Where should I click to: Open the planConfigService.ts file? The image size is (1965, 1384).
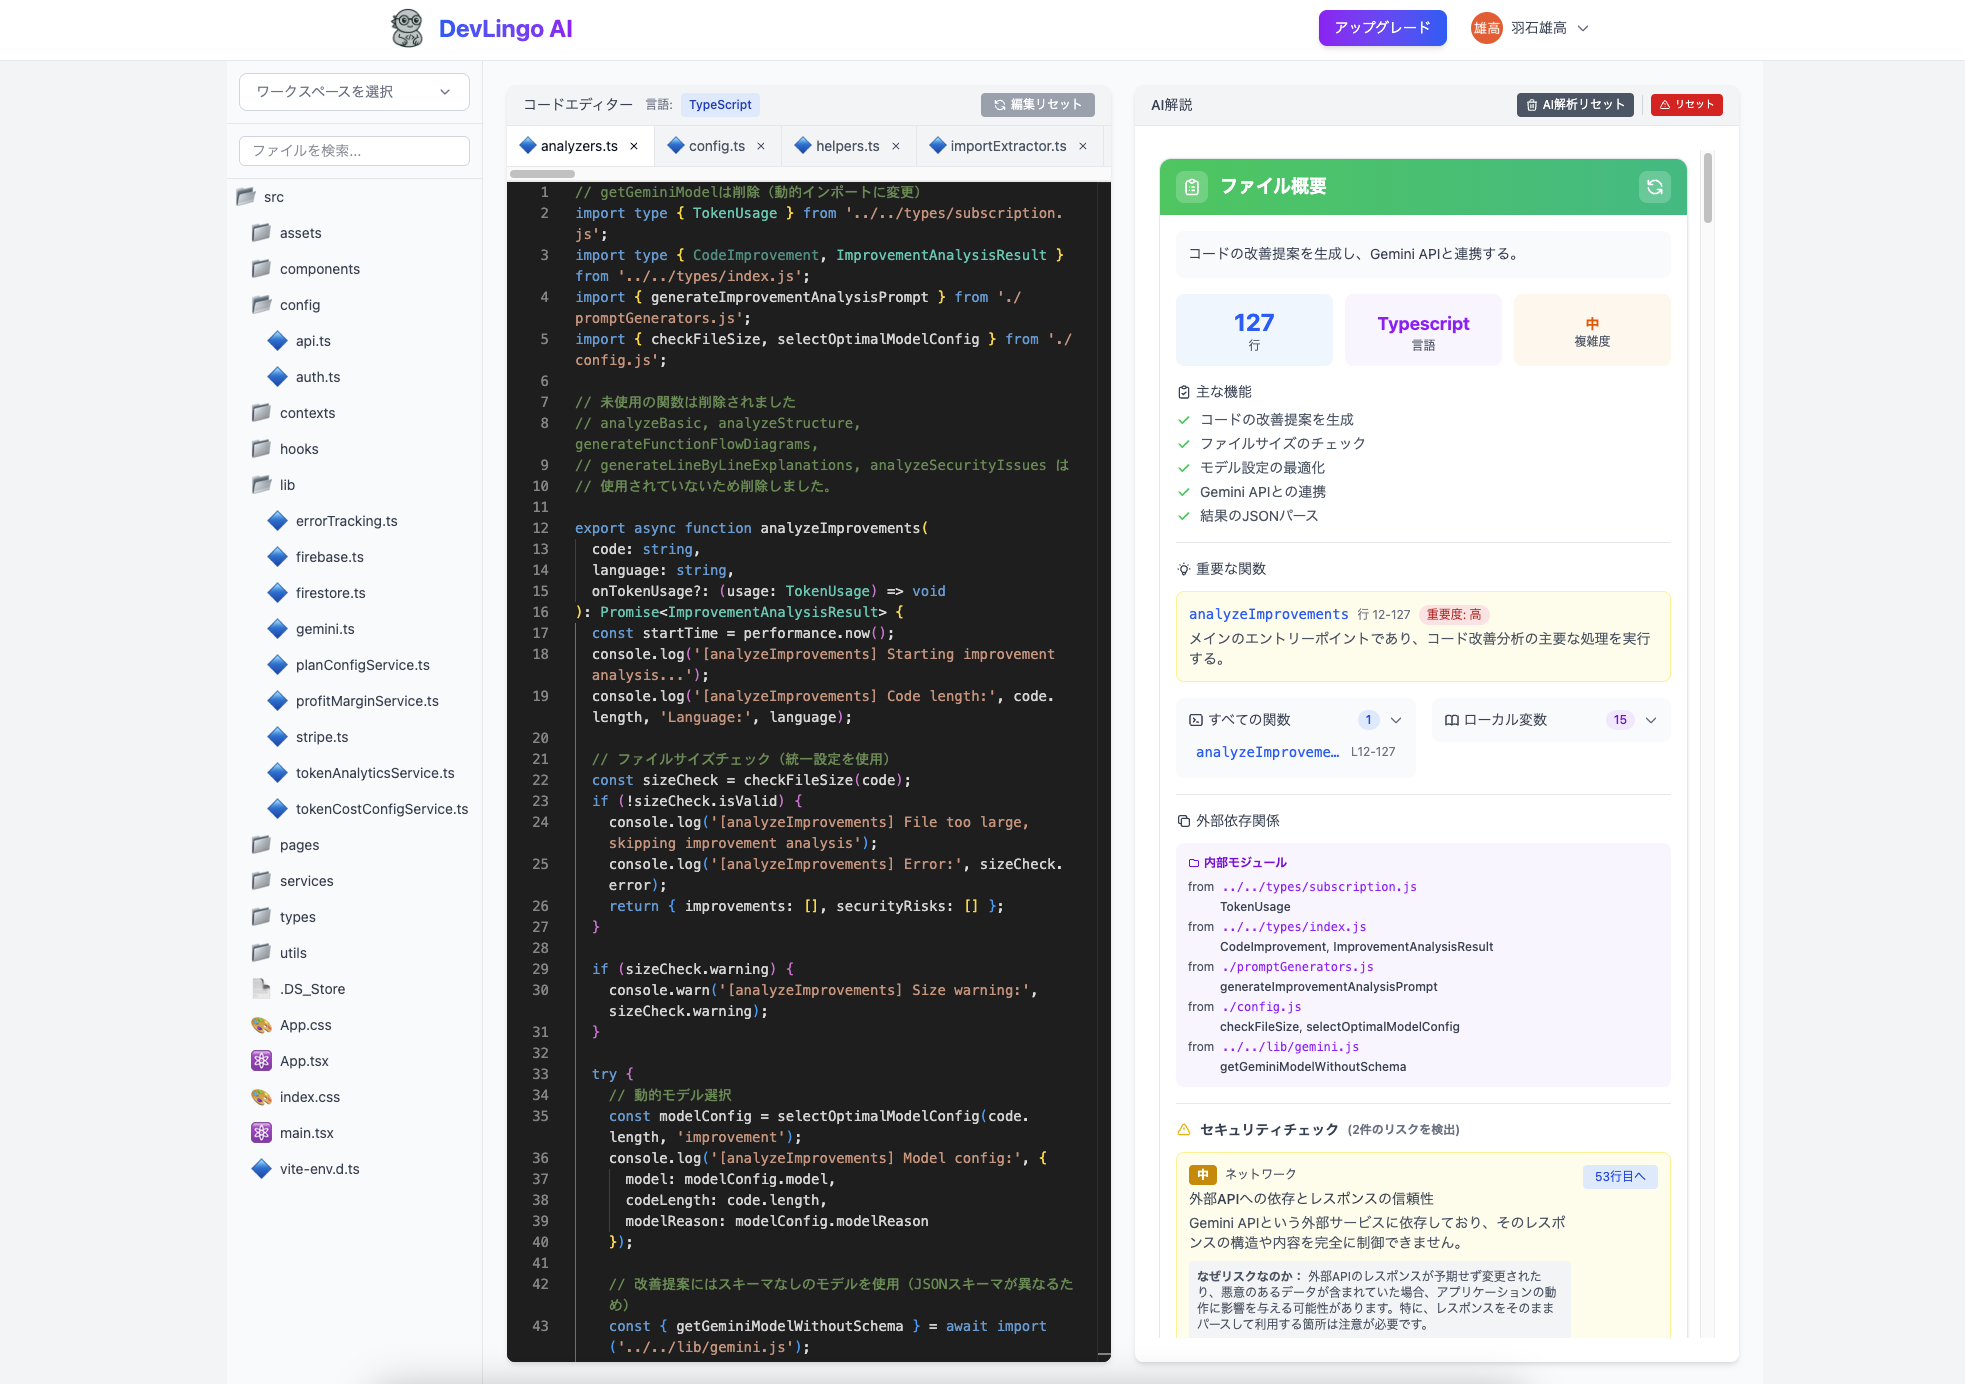click(x=362, y=664)
